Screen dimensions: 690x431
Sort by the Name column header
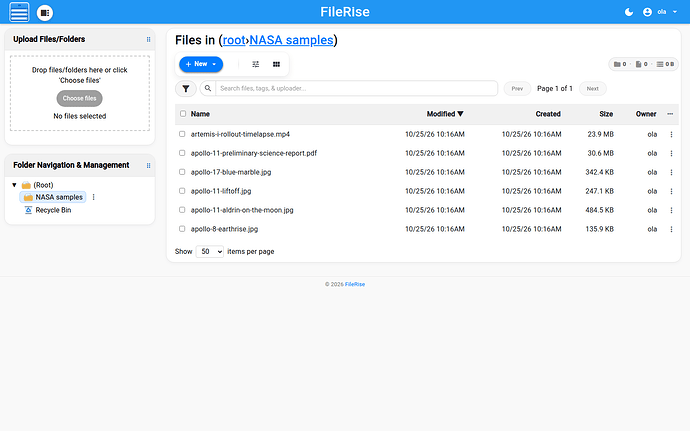pos(200,114)
